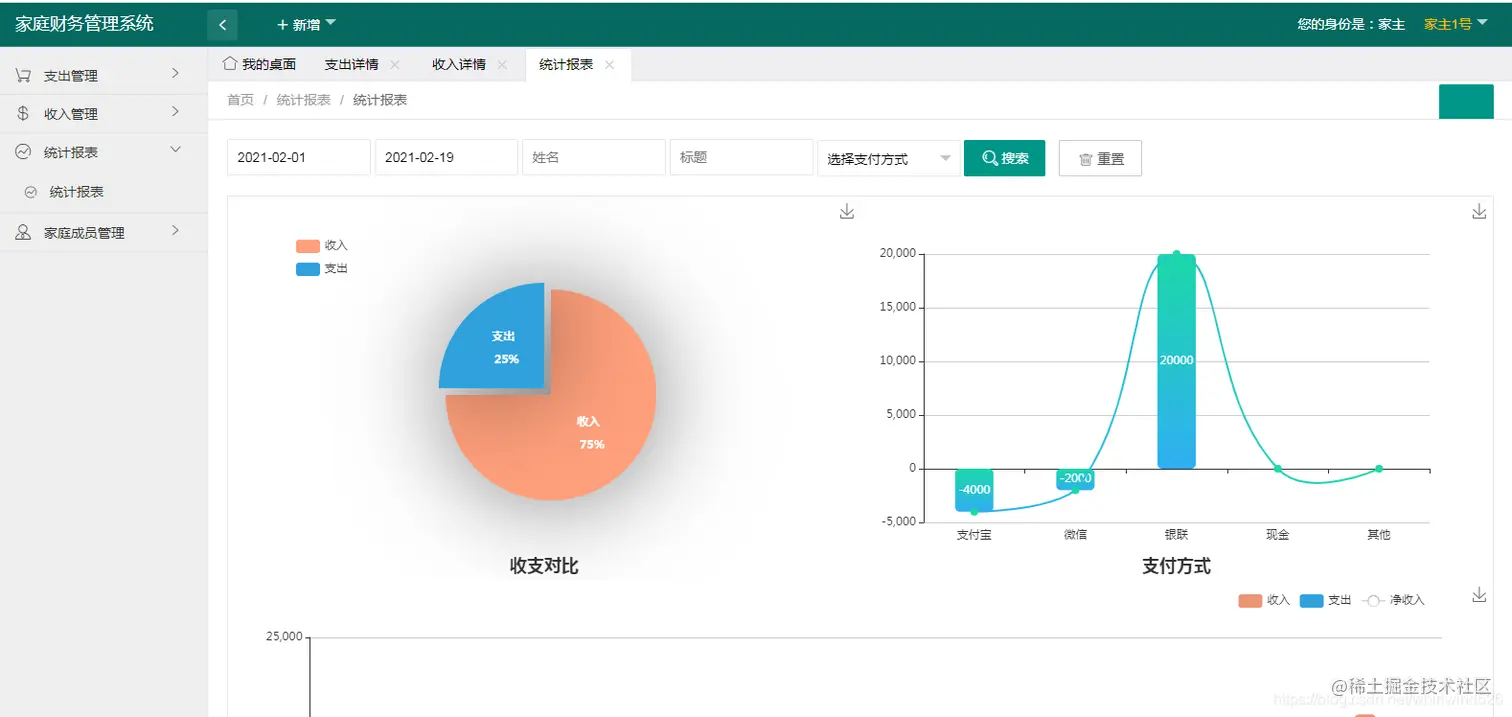Screen dimensions: 1512x717
Task: Click the person icon beside 家庭成员管理
Action: pyautogui.click(x=23, y=232)
